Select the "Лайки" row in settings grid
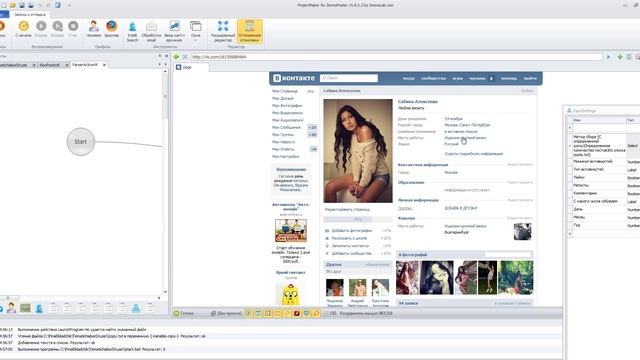640x360 pixels. [604, 178]
